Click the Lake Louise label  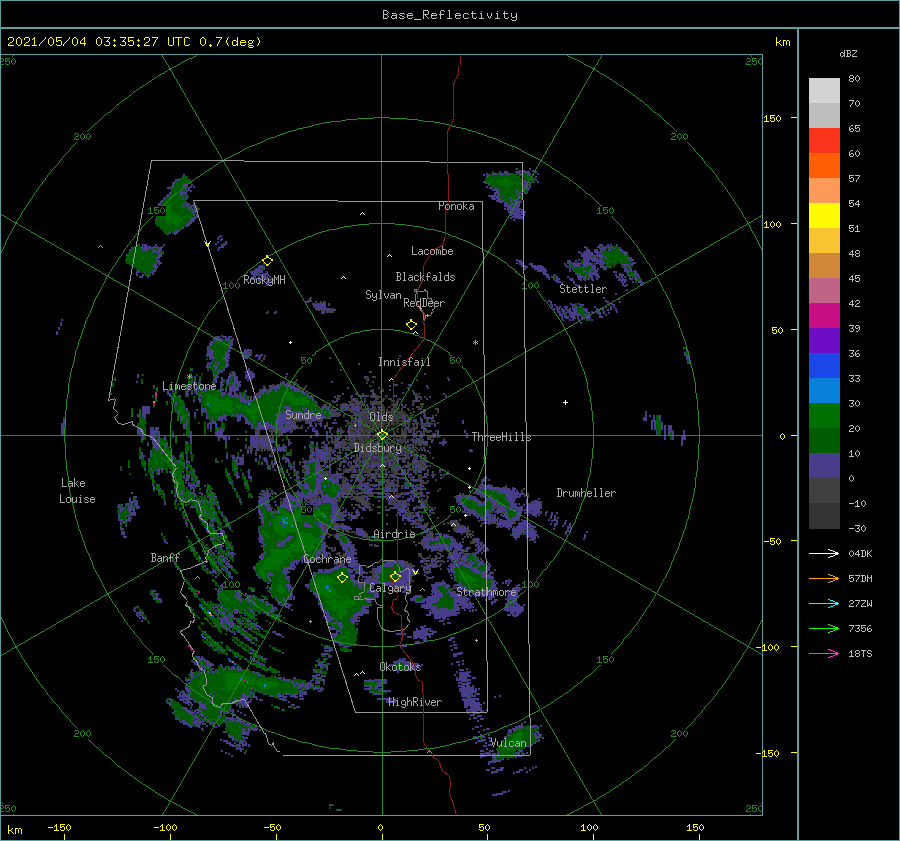[77, 491]
